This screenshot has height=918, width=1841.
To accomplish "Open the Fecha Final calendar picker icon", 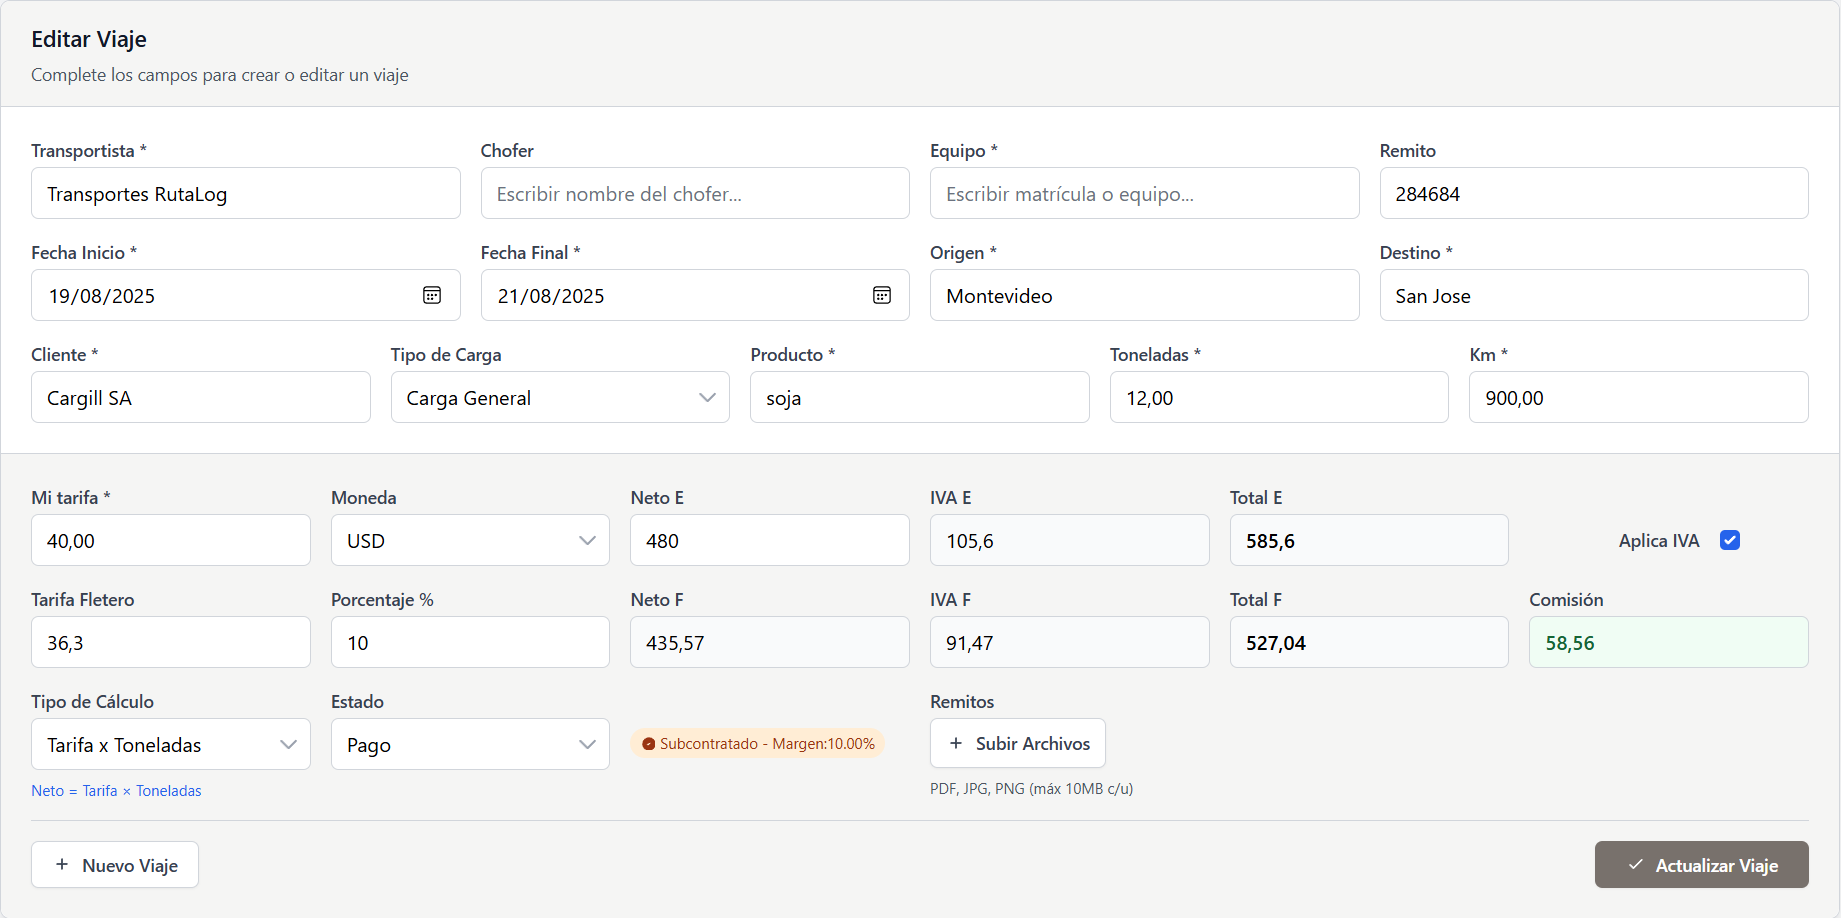I will point(882,295).
